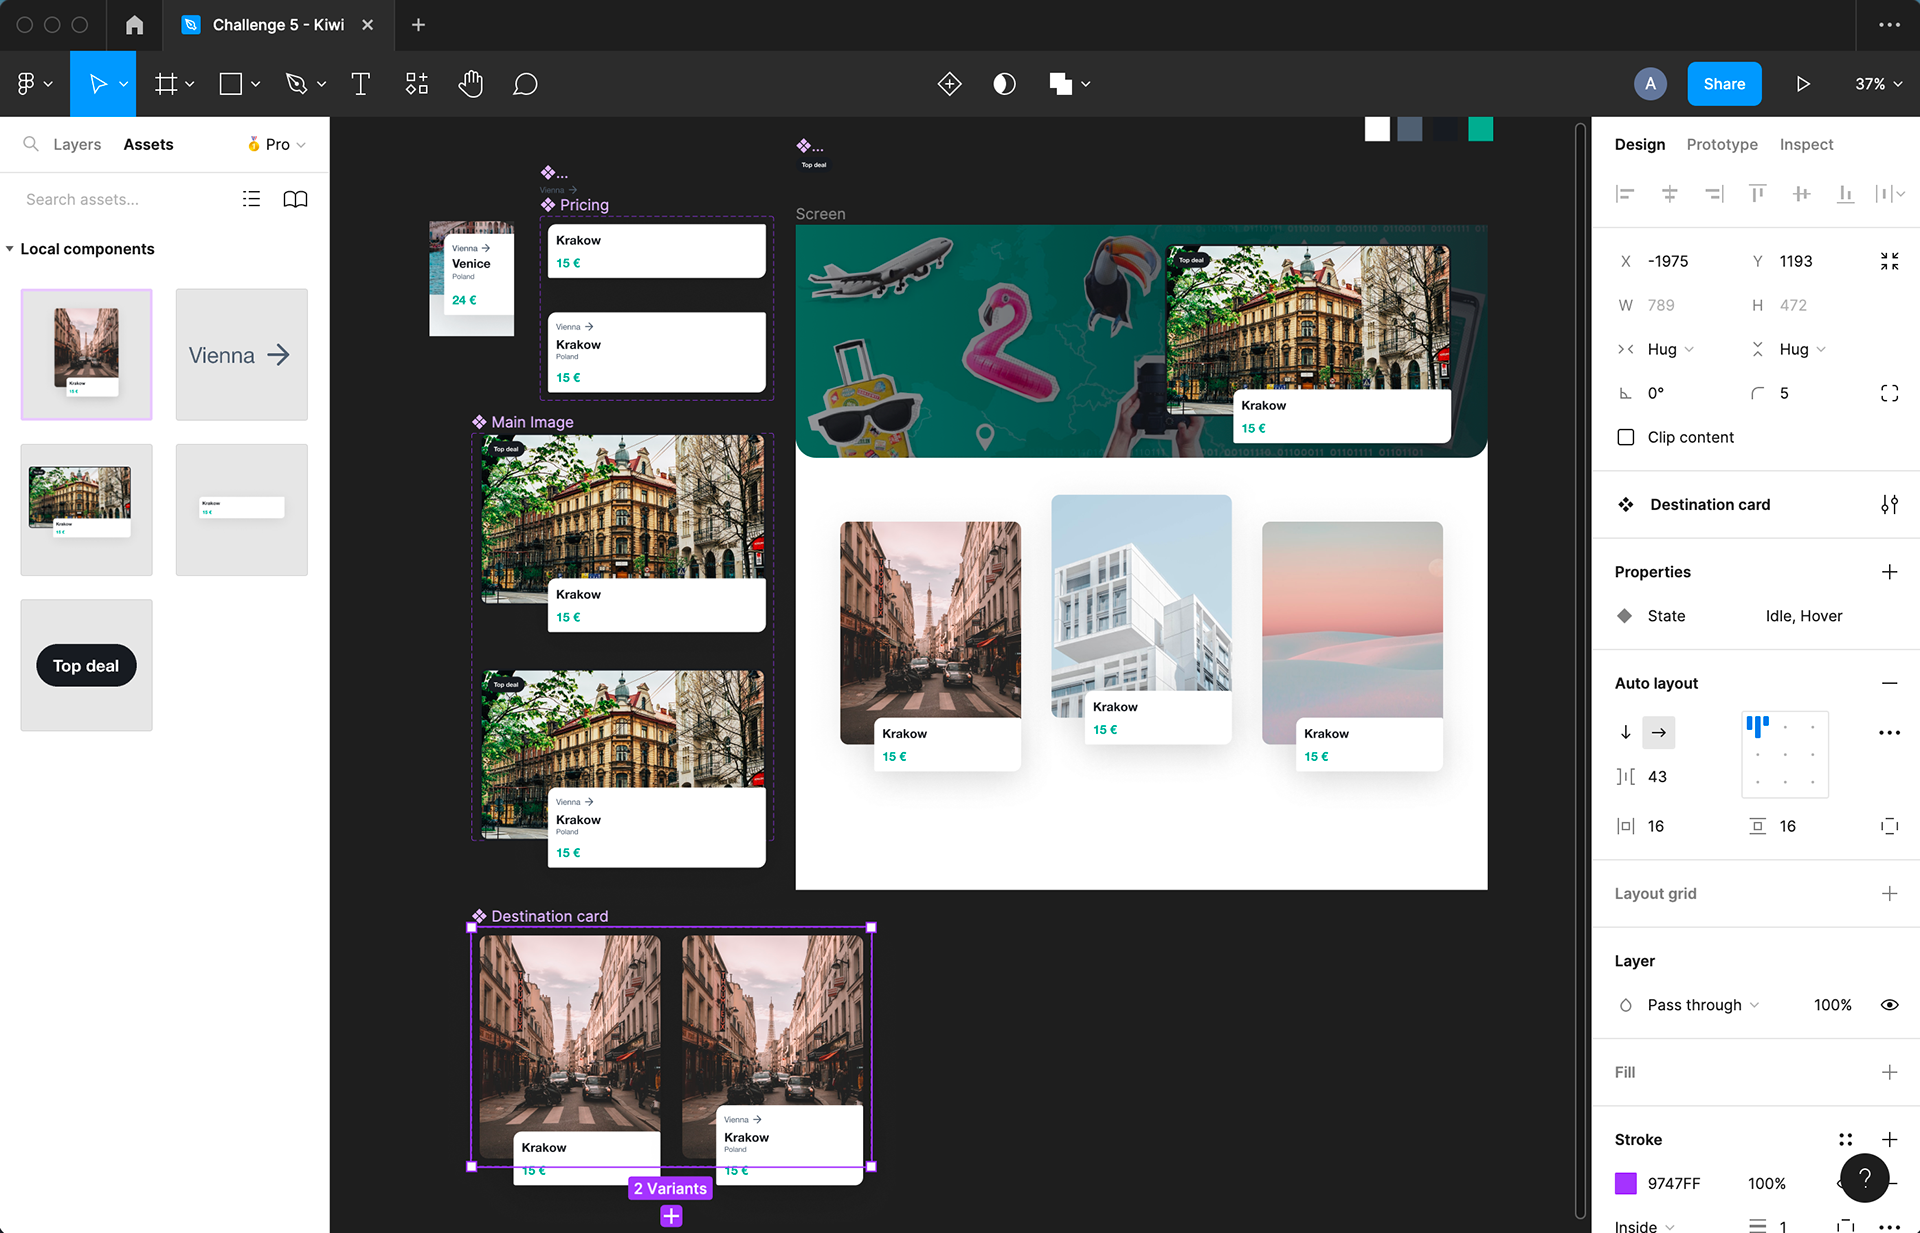This screenshot has height=1233, width=1920.
Task: Present the prototype with play icon
Action: tap(1803, 84)
